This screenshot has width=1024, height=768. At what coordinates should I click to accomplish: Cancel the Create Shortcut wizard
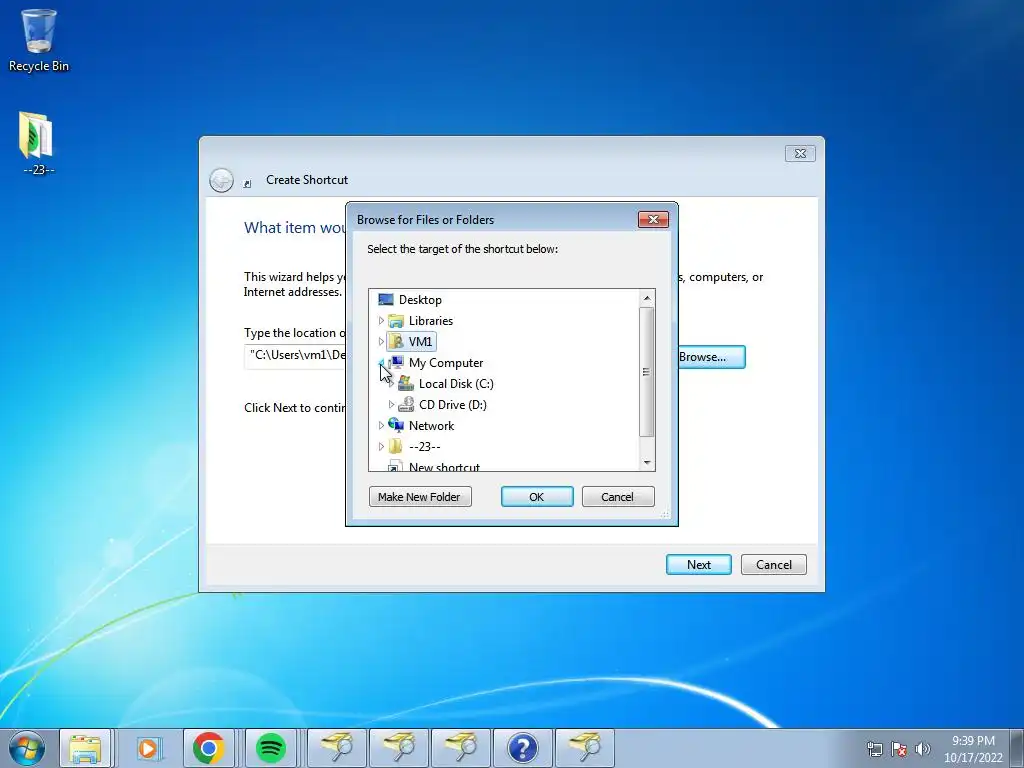(774, 565)
